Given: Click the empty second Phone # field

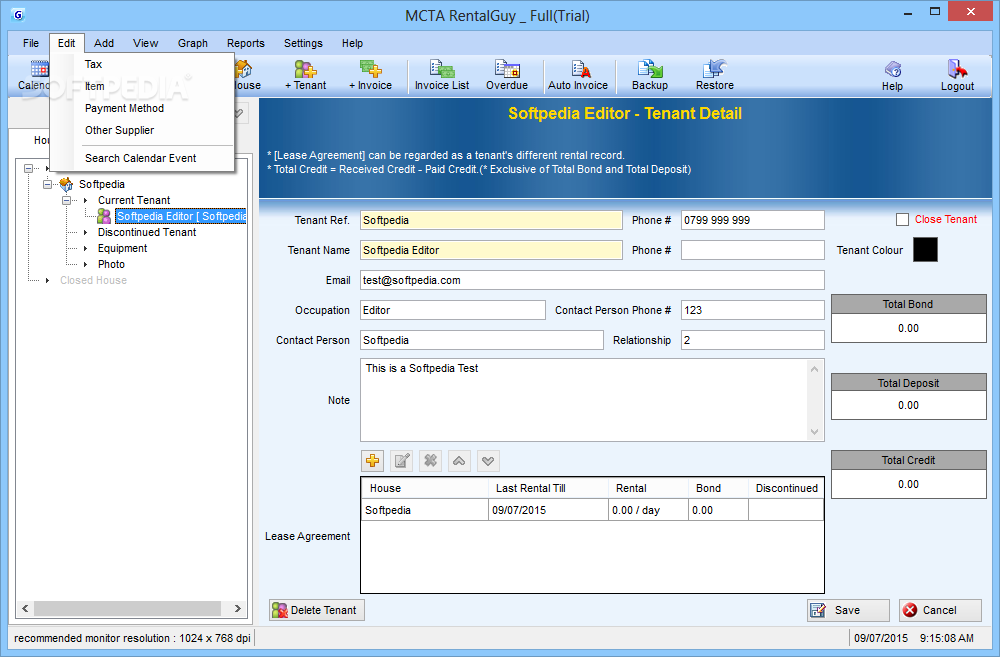Looking at the screenshot, I should click(x=753, y=250).
